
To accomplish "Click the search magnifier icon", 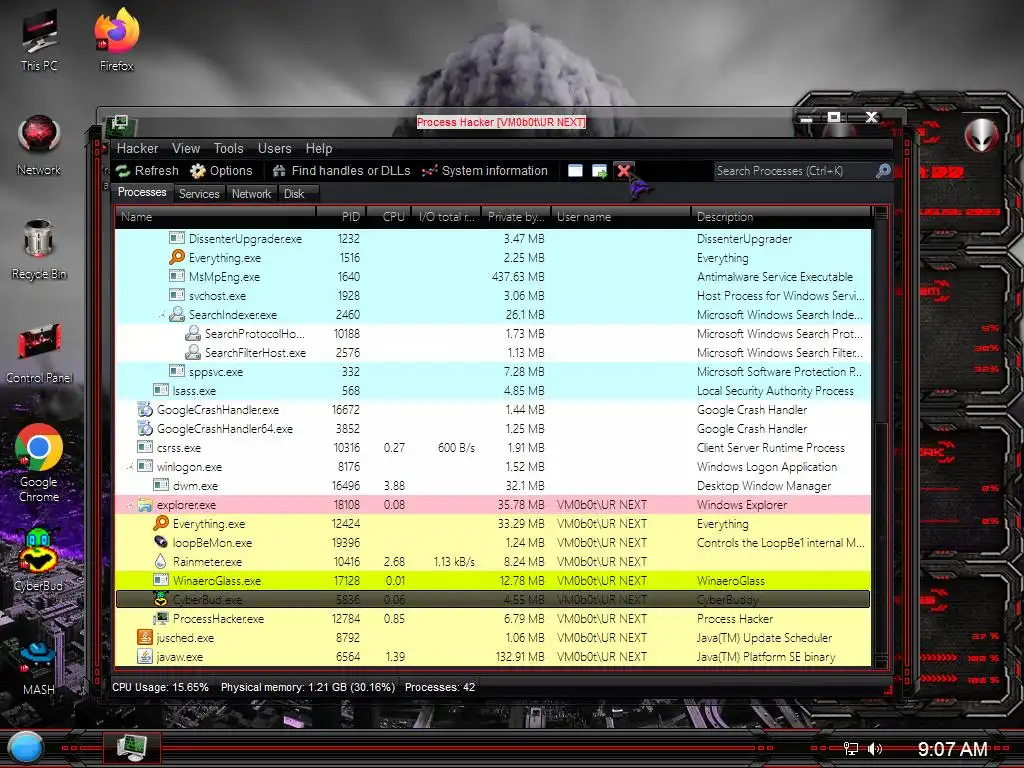I will (883, 171).
